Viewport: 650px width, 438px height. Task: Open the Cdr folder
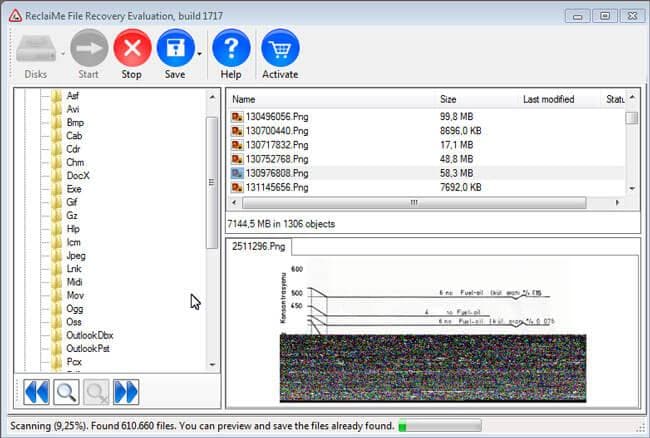[x=65, y=149]
